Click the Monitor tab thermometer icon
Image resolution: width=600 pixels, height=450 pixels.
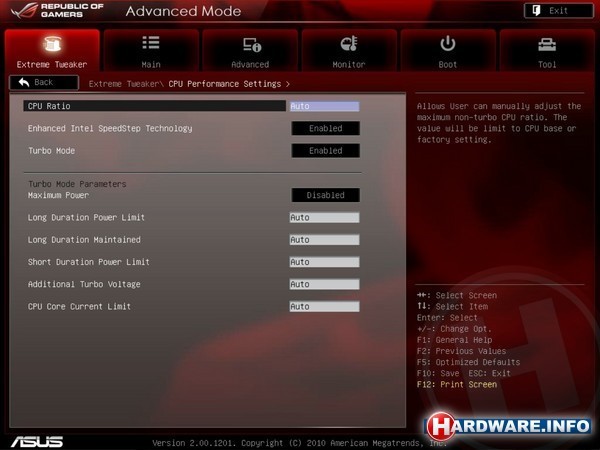(x=349, y=44)
